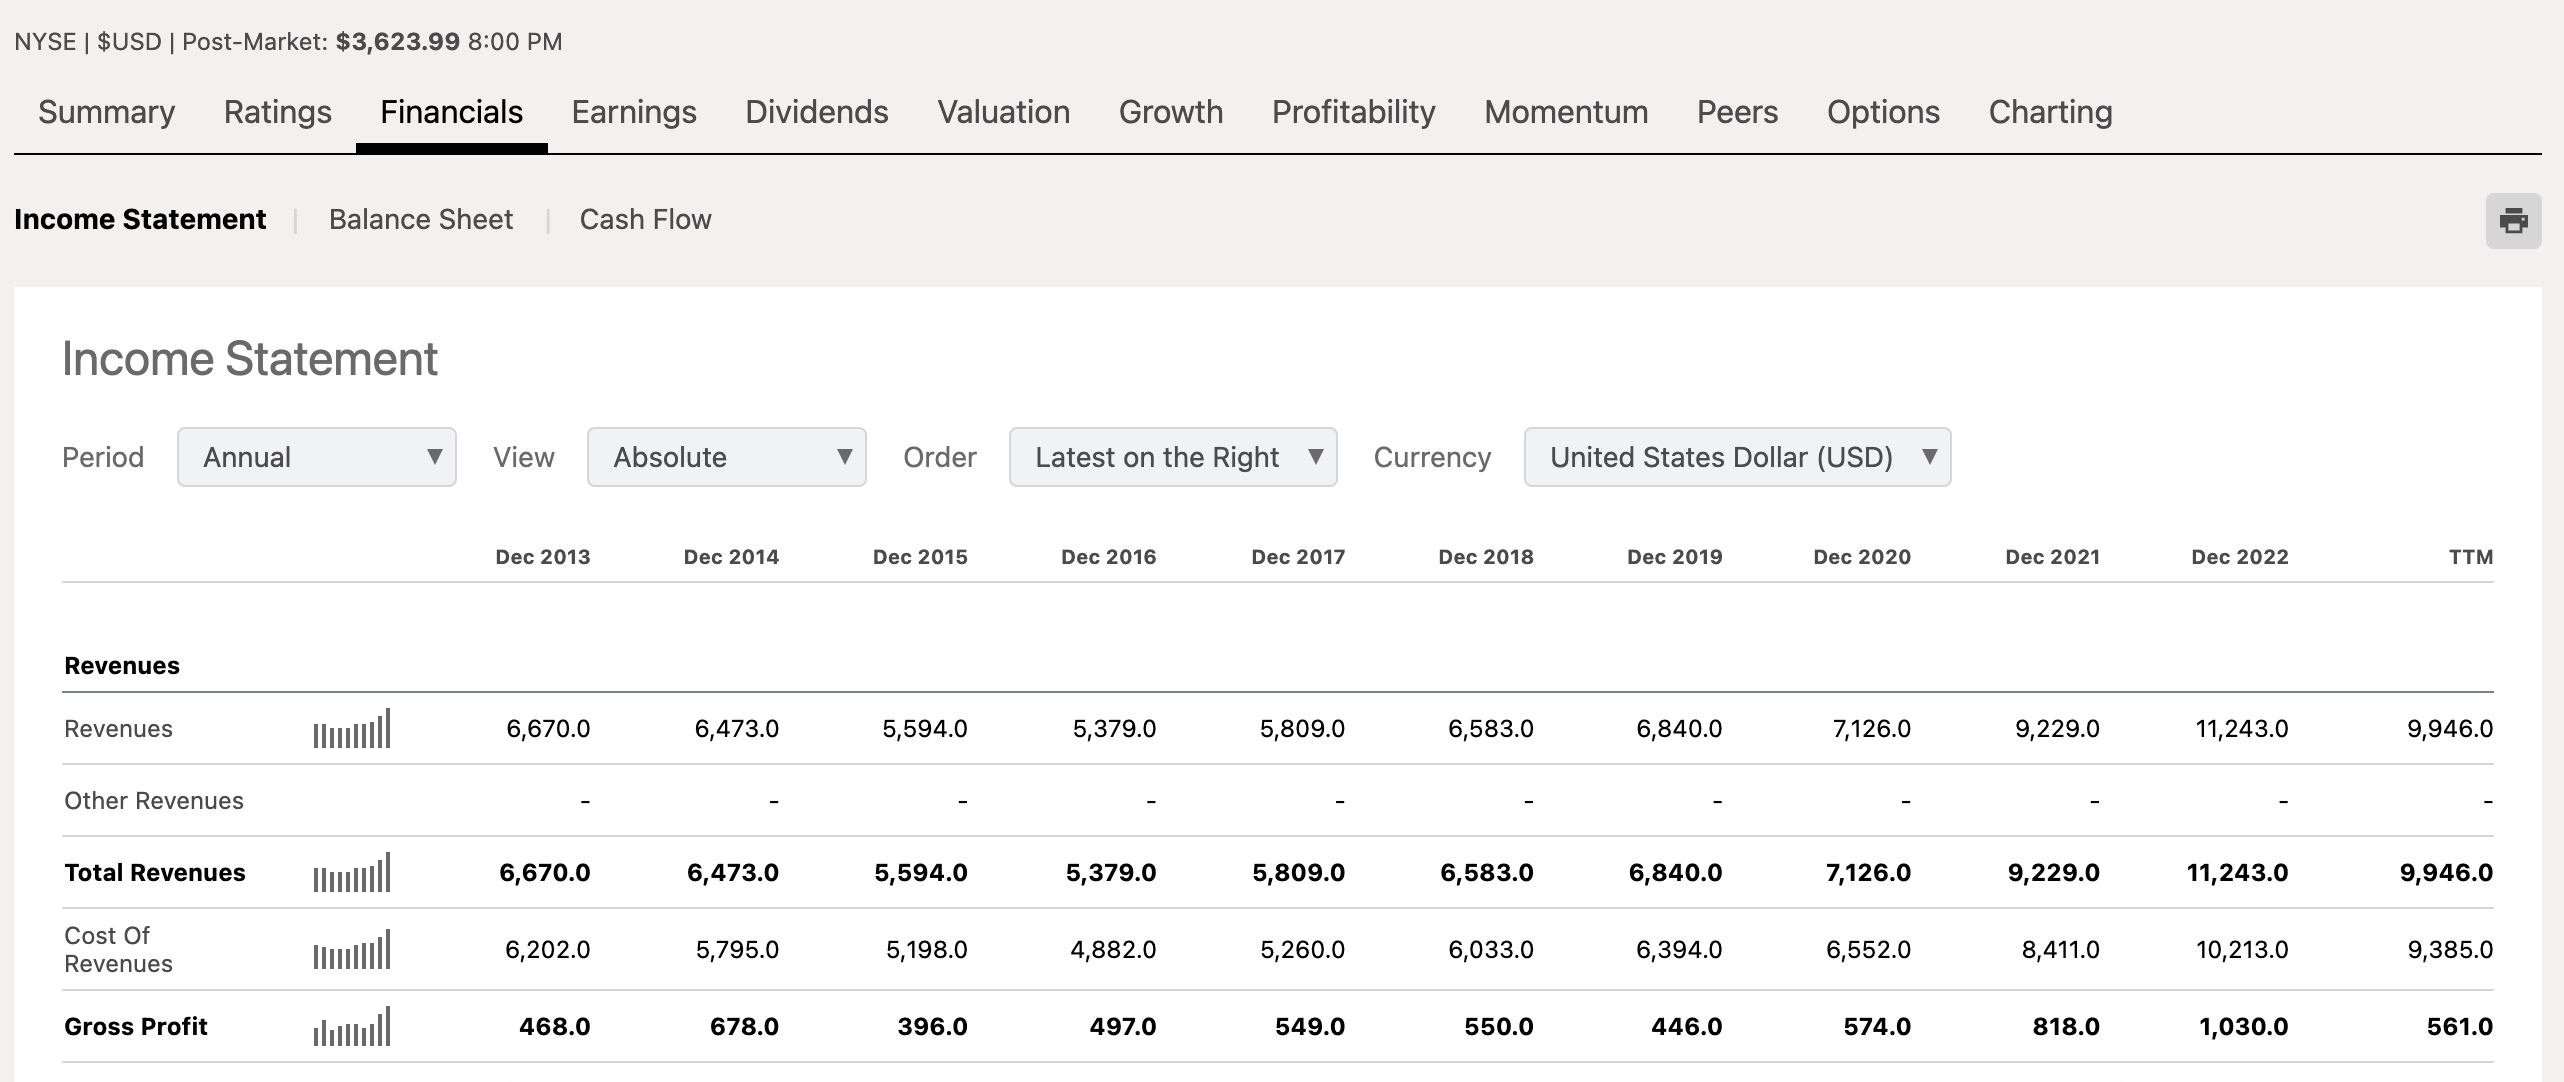
Task: Open the Order Latest on the Right dropdown
Action: point(1172,457)
